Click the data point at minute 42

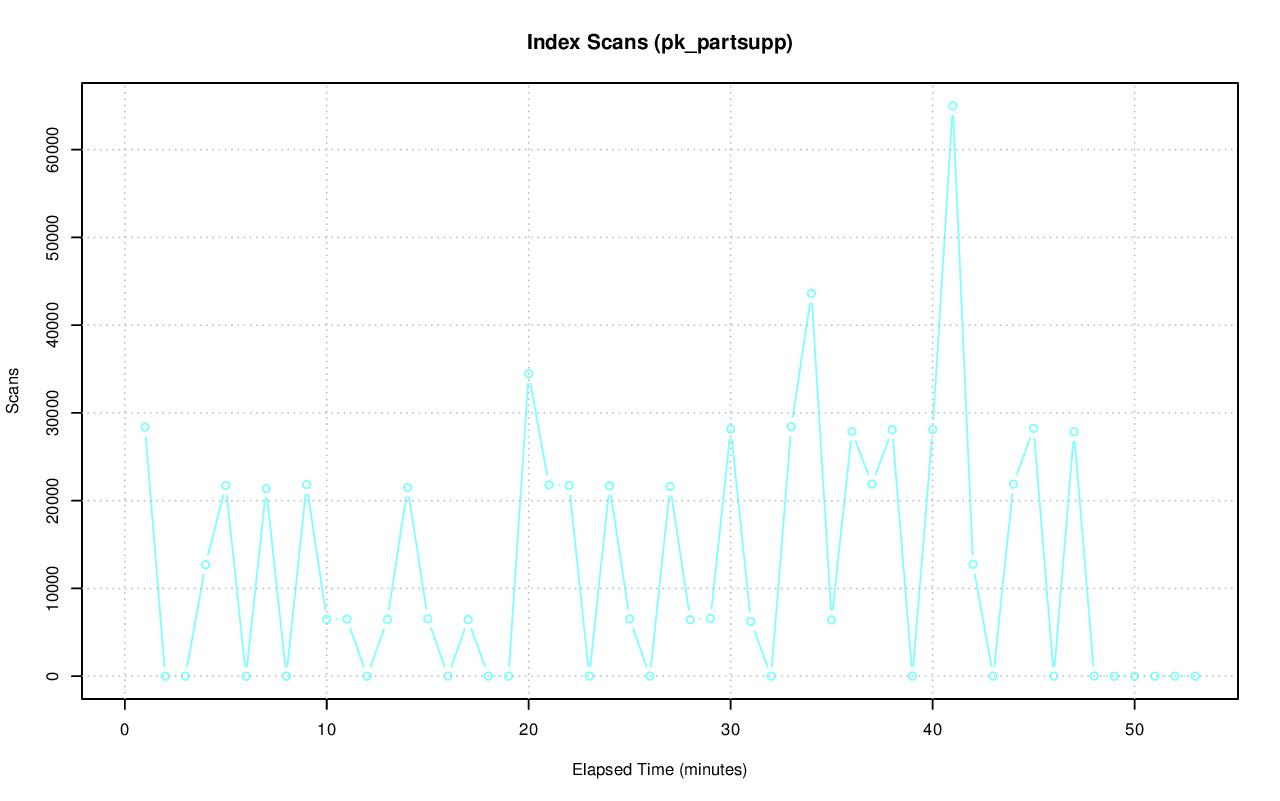[x=973, y=565]
